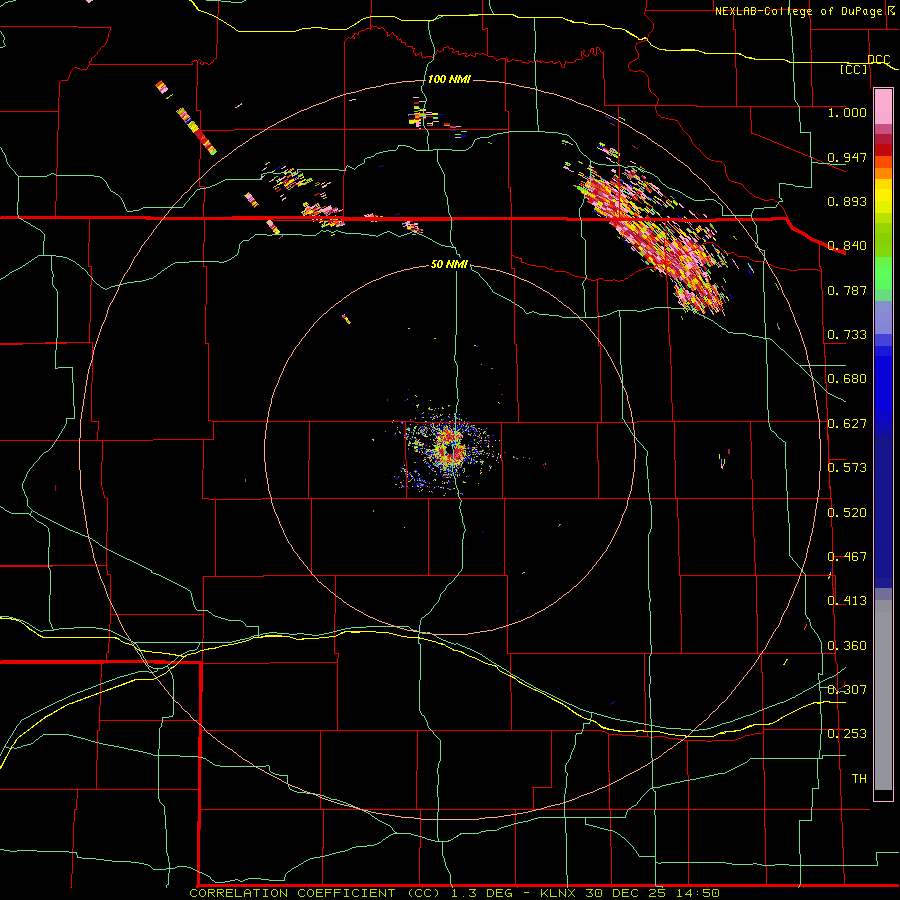Select the 0.467 legend value
900x900 pixels.
tap(847, 557)
